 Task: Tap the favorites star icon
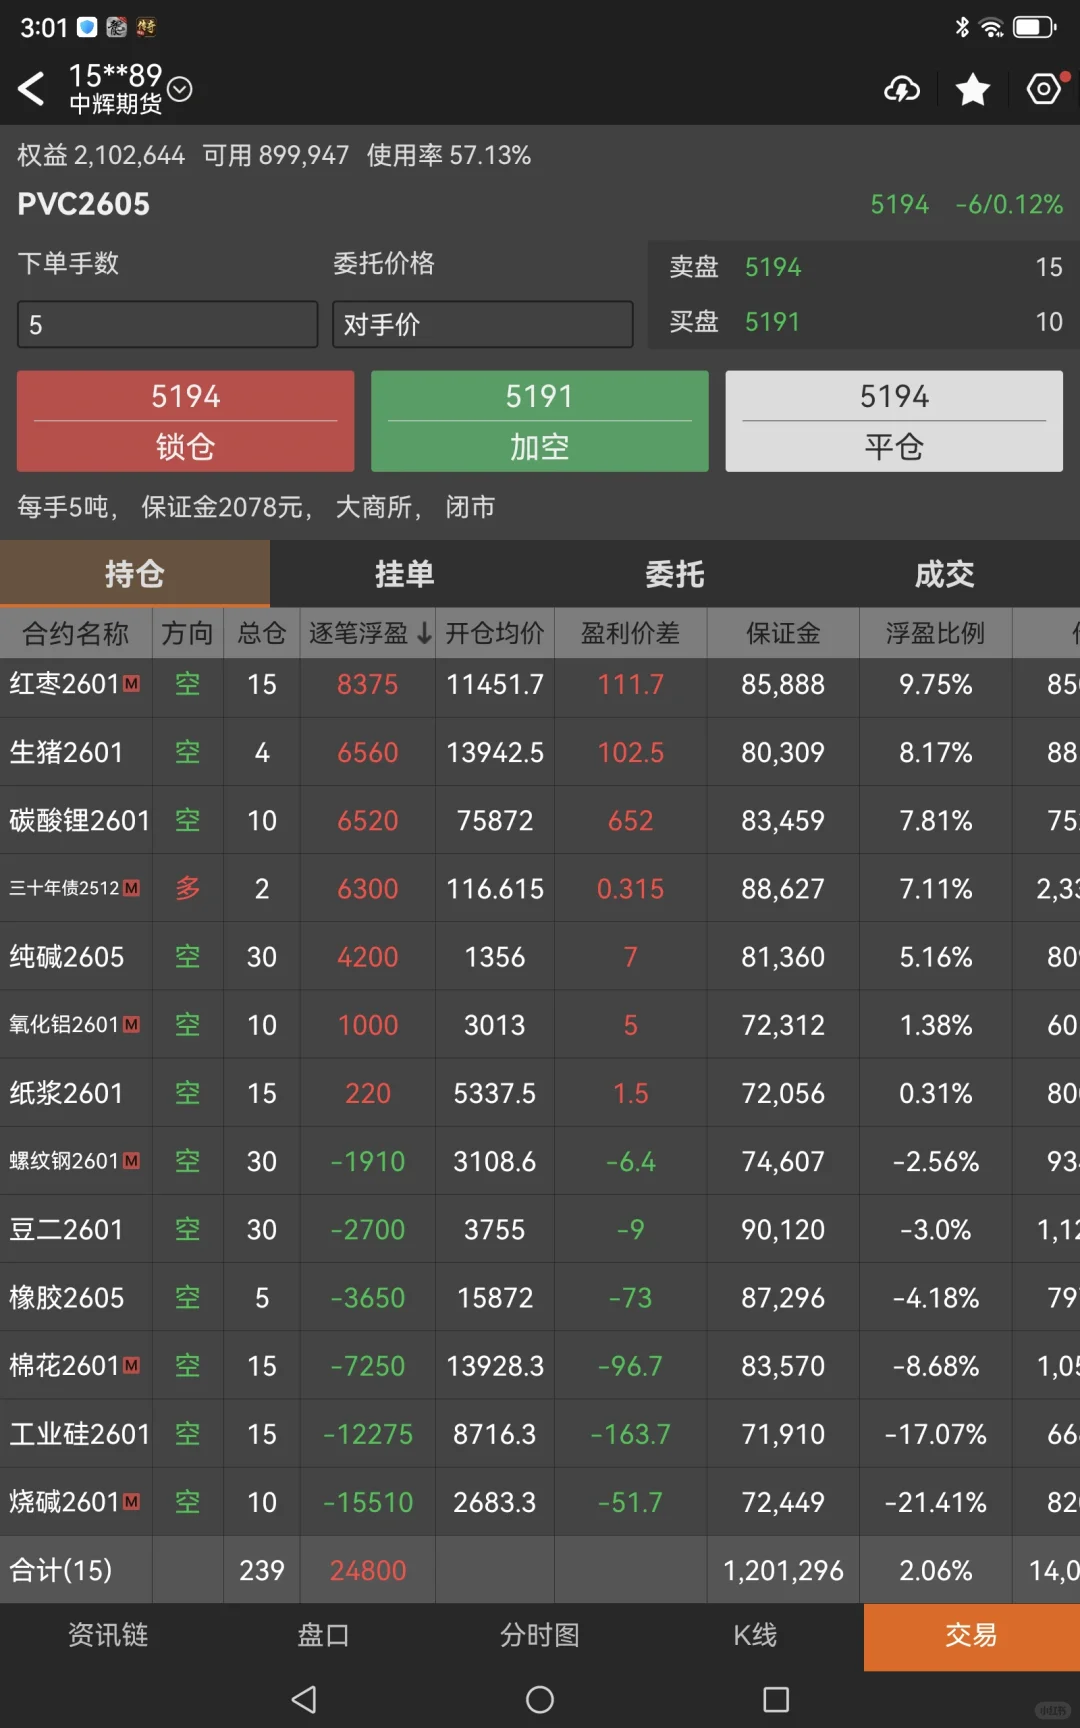point(973,90)
